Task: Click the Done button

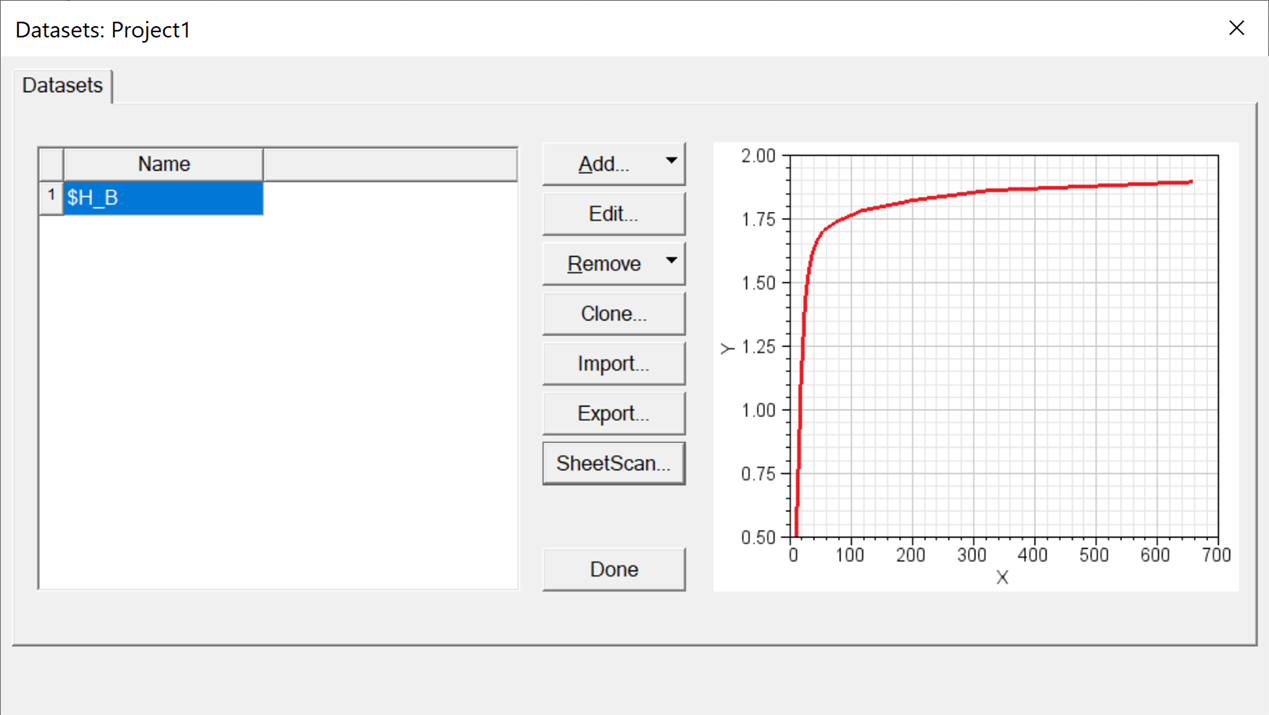Action: point(614,569)
